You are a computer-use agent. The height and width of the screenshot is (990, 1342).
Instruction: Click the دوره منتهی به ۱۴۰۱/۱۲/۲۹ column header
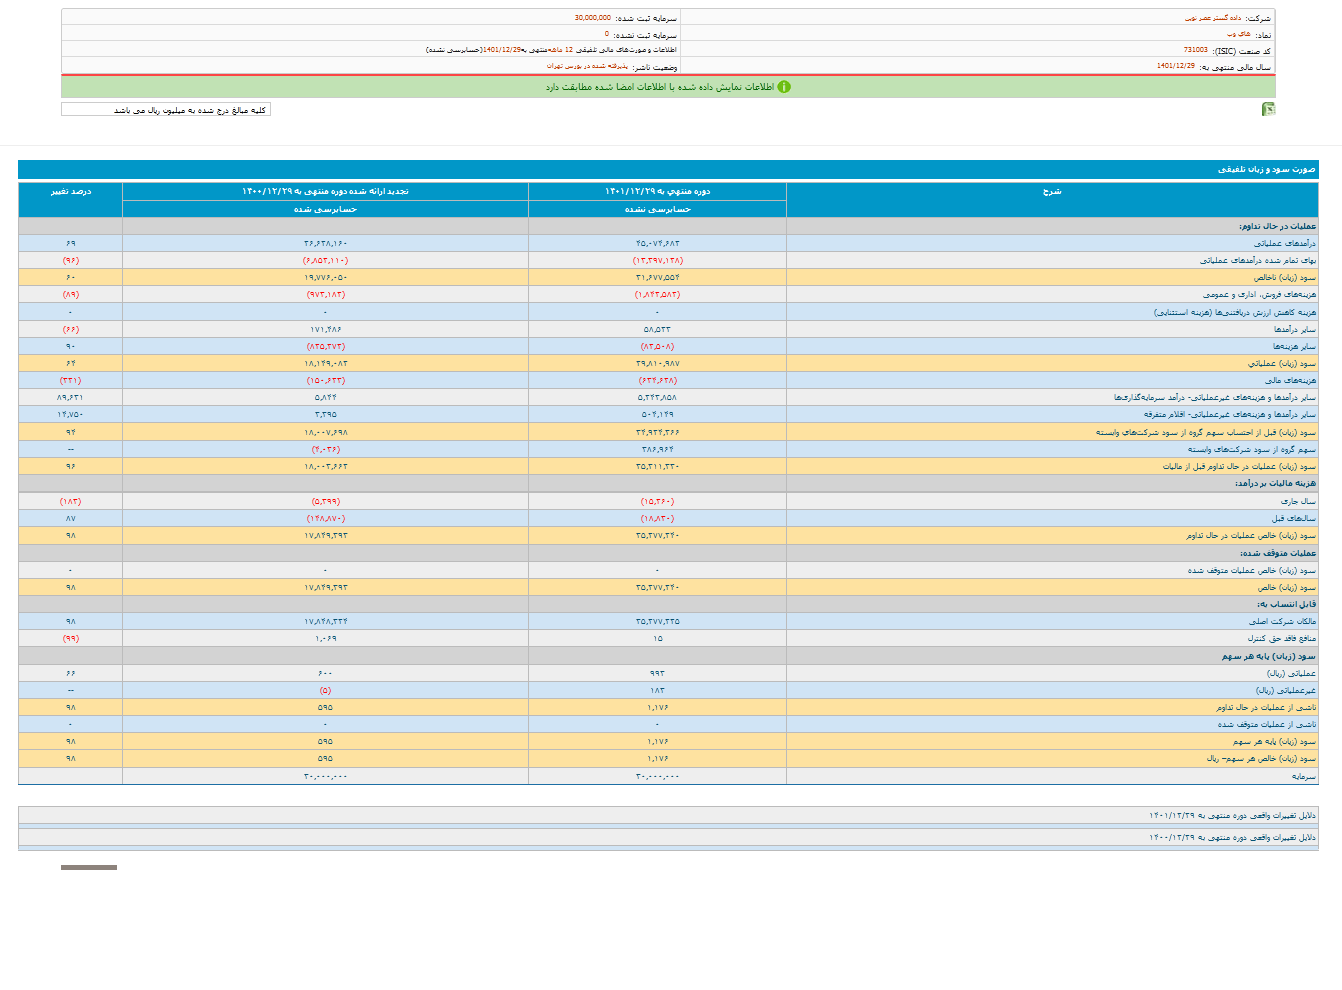pos(657,191)
